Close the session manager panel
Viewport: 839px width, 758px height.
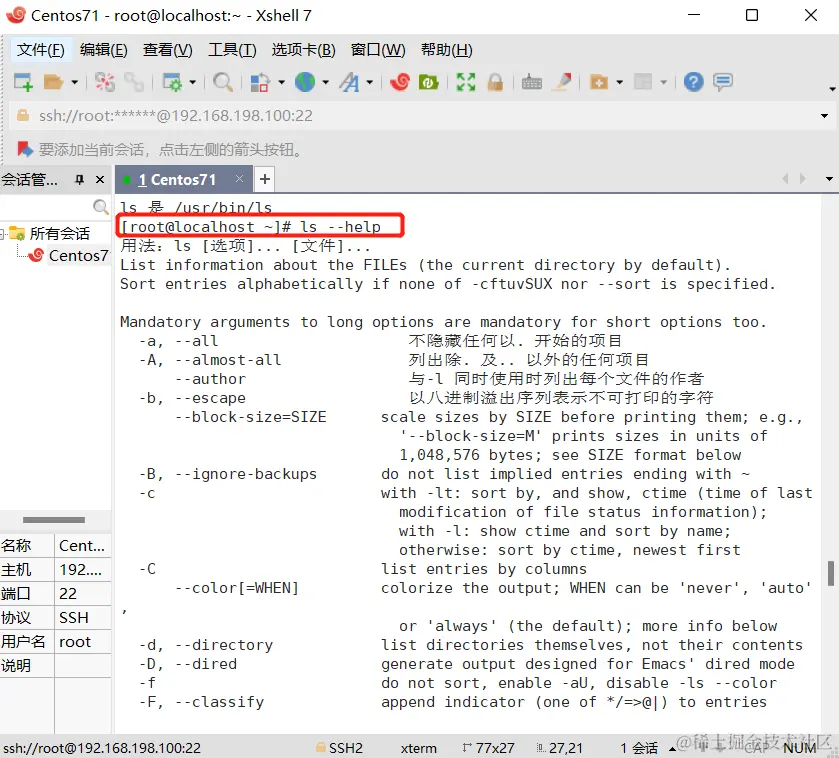click(100, 180)
